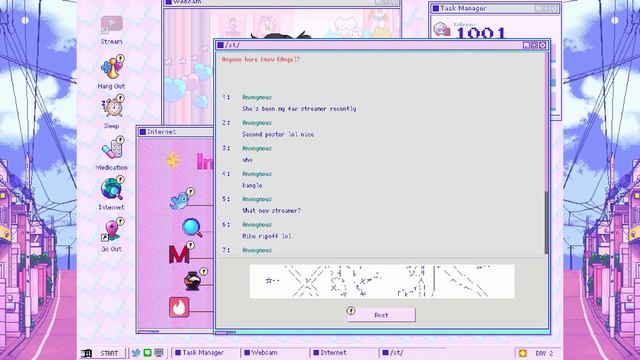The height and width of the screenshot is (360, 640).
Task: Switch to /st/ in the taskbar
Action: click(x=412, y=353)
